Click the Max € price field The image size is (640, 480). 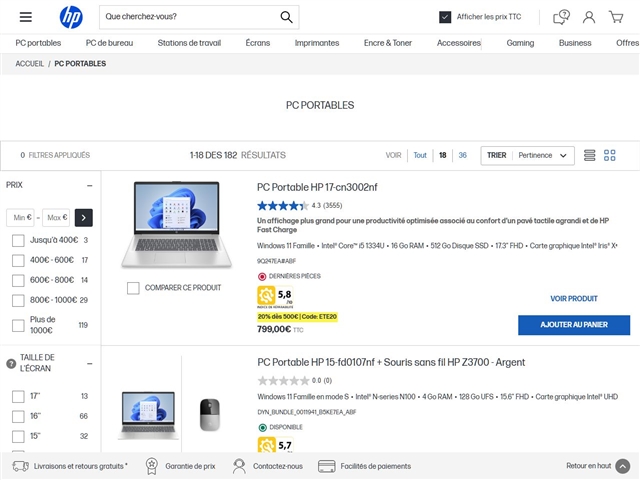coord(56,218)
